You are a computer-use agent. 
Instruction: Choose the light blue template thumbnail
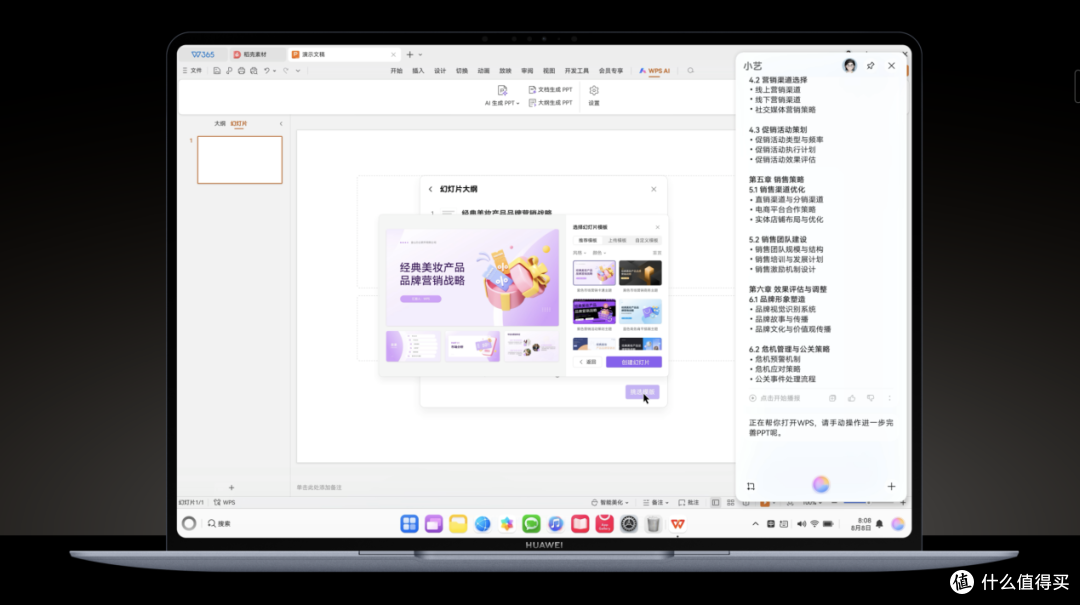640,311
